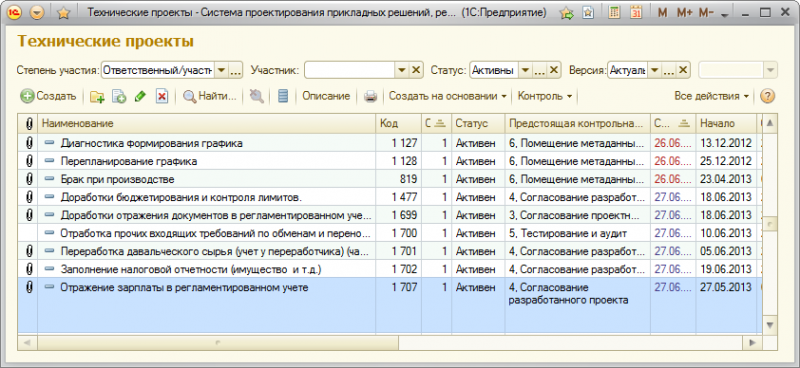The width and height of the screenshot is (800, 368).
Task: Click horizontal scrollbar right arrow
Action: pos(752,343)
